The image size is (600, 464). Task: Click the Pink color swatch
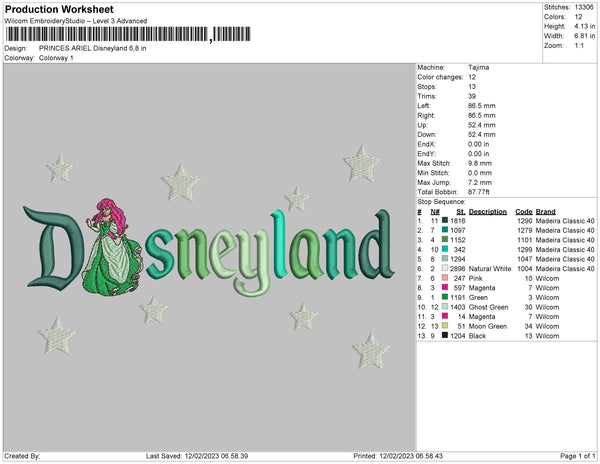click(445, 278)
